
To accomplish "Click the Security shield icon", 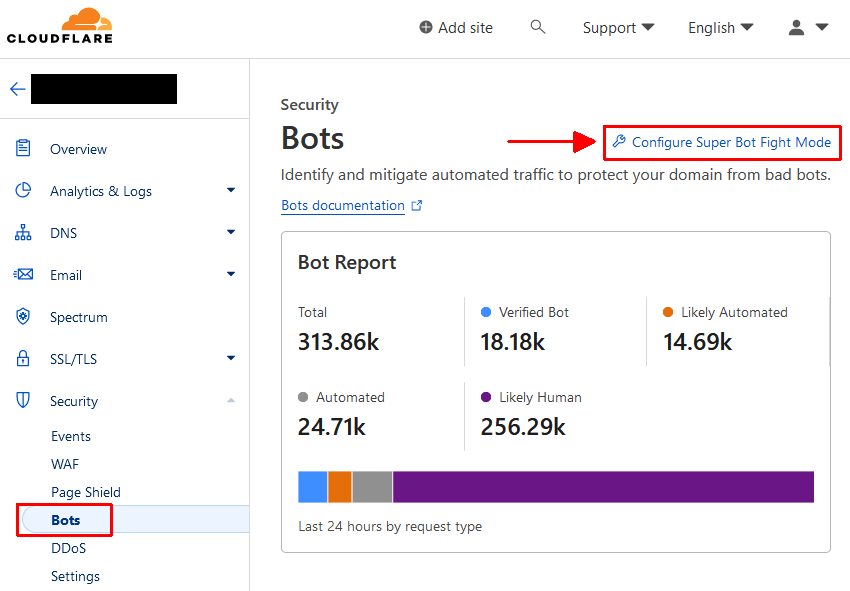I will pyautogui.click(x=23, y=400).
